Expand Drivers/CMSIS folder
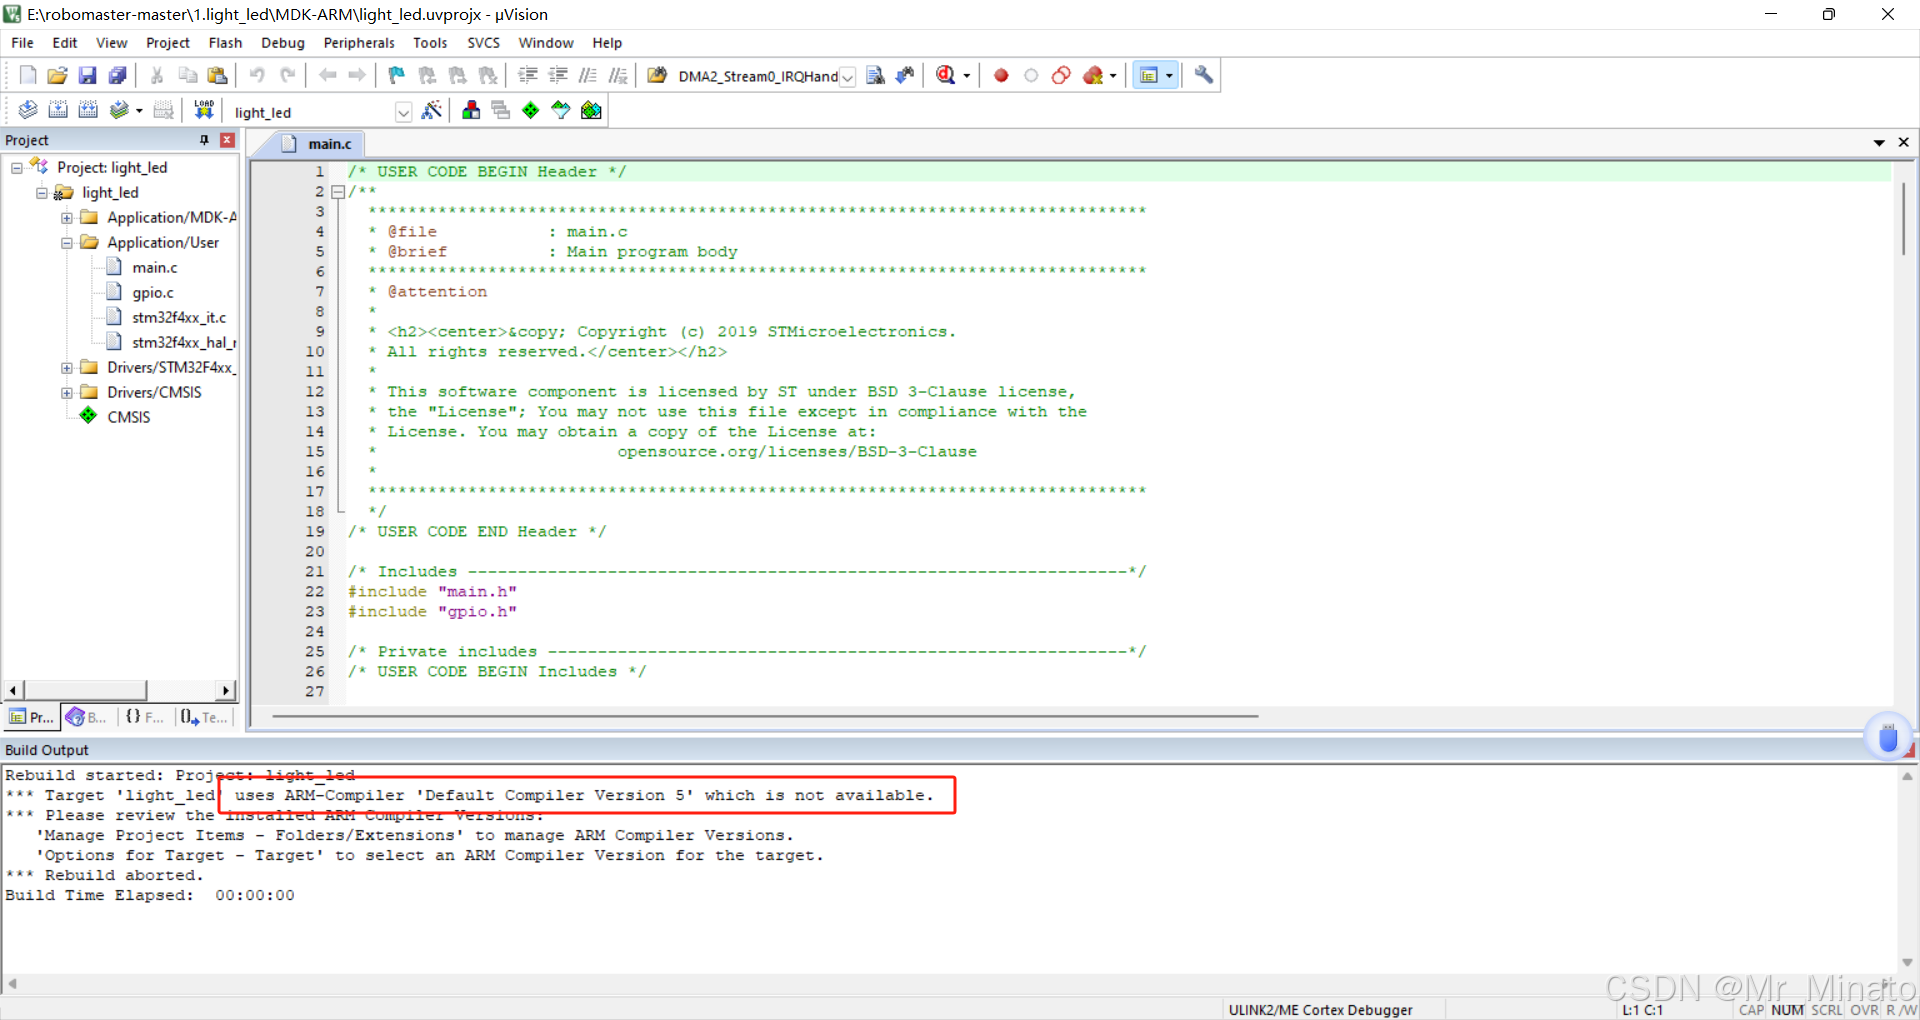The image size is (1920, 1020). [67, 393]
